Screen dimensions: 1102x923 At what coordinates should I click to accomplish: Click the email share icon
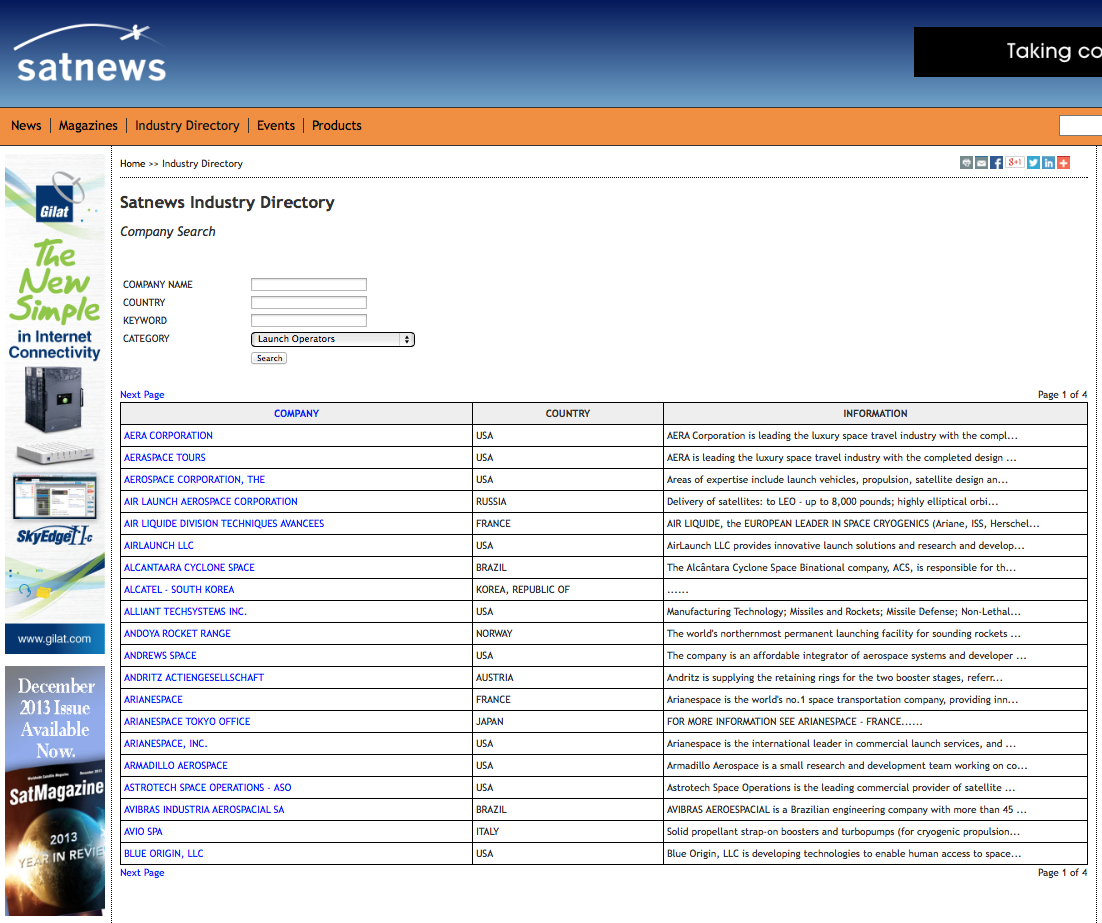[982, 162]
